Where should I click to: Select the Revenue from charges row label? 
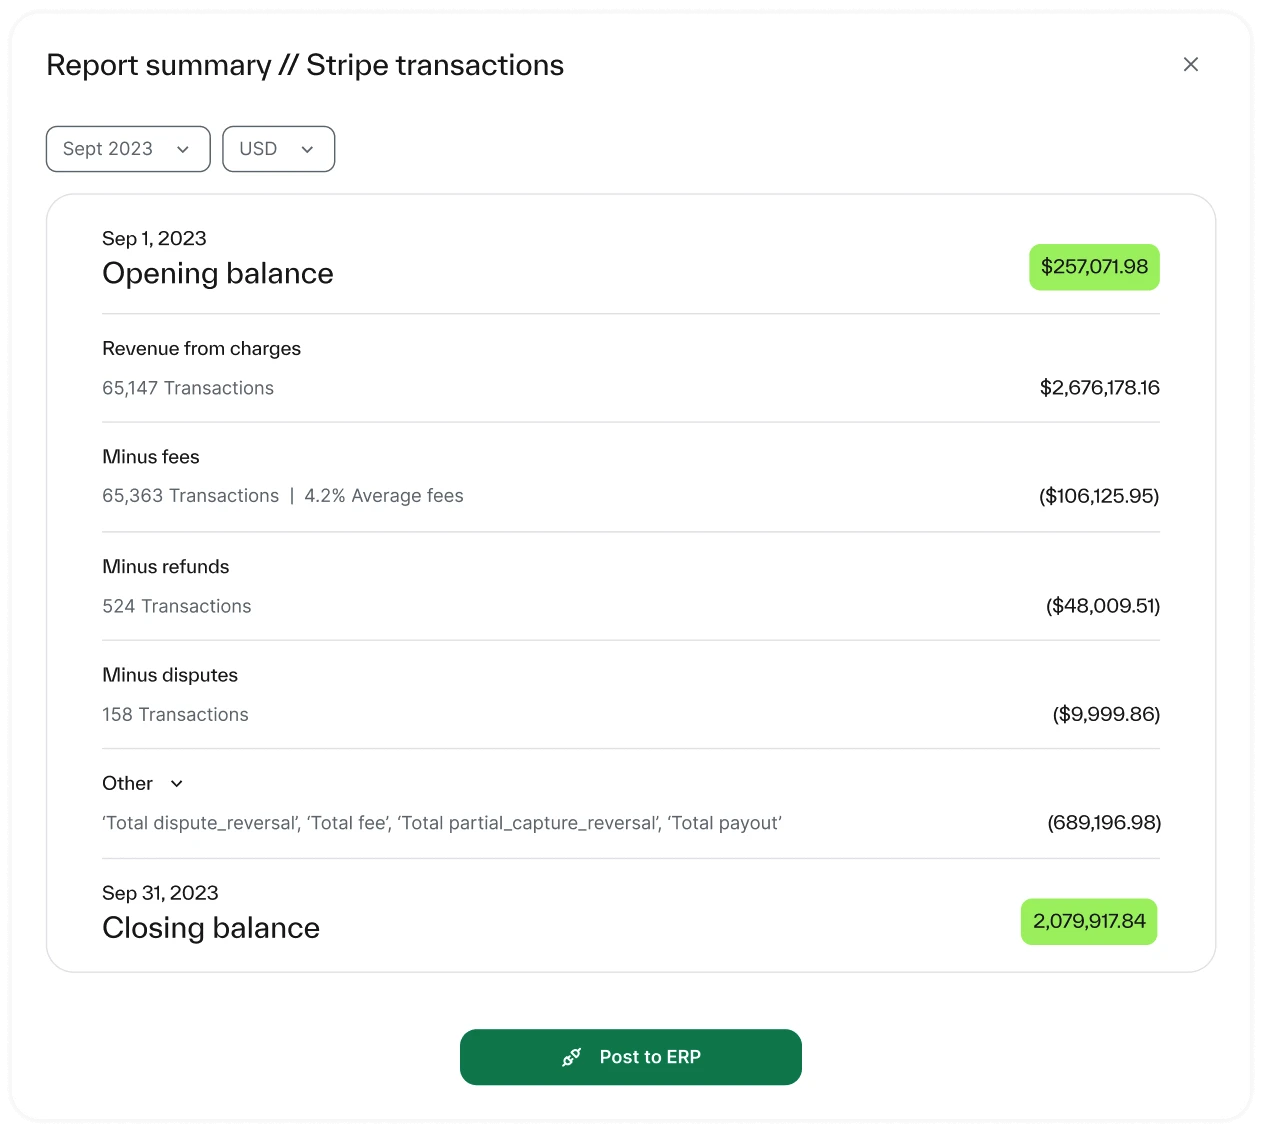201,348
